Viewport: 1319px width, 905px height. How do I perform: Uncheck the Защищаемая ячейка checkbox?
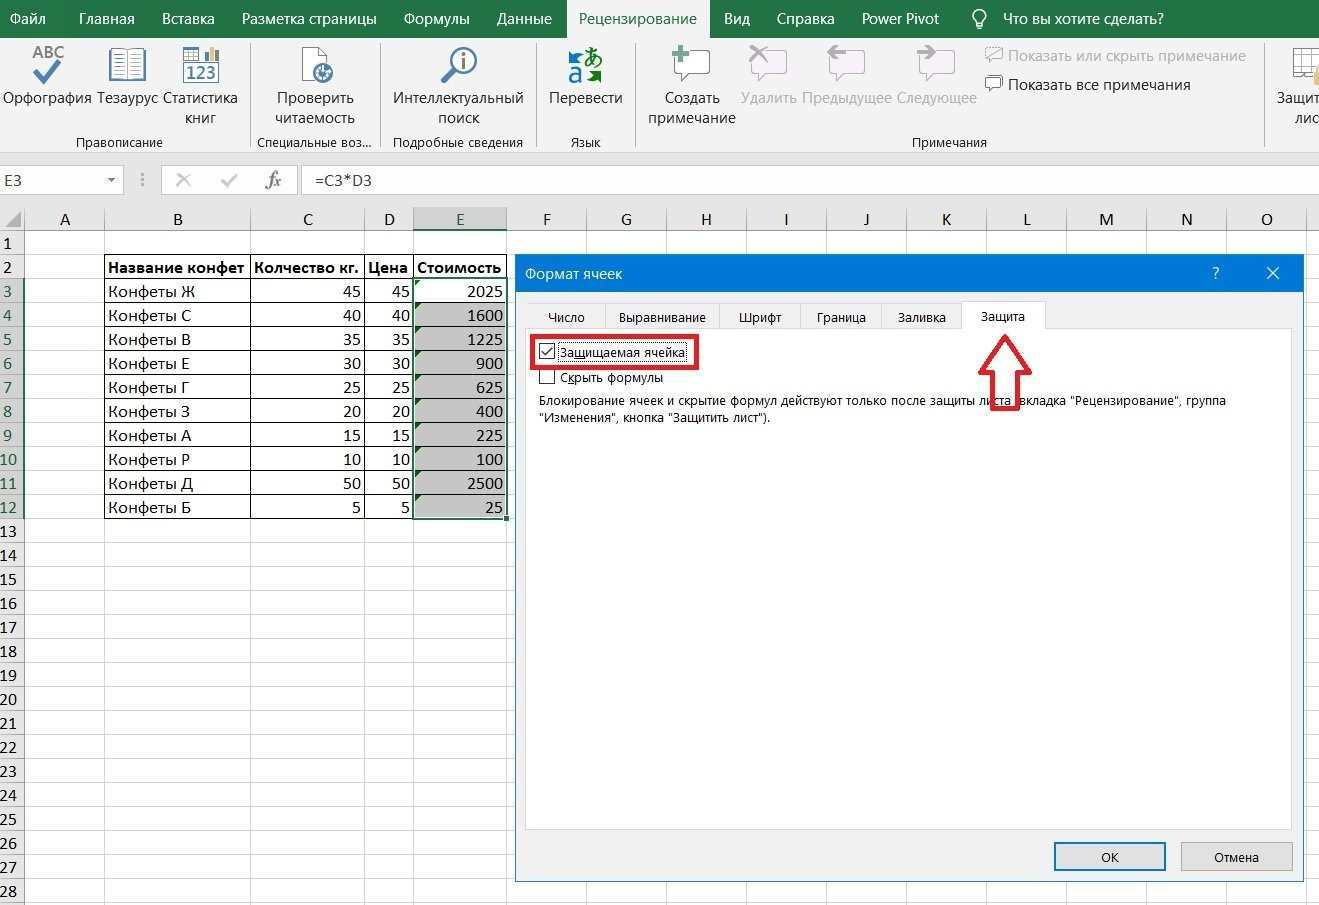[547, 352]
